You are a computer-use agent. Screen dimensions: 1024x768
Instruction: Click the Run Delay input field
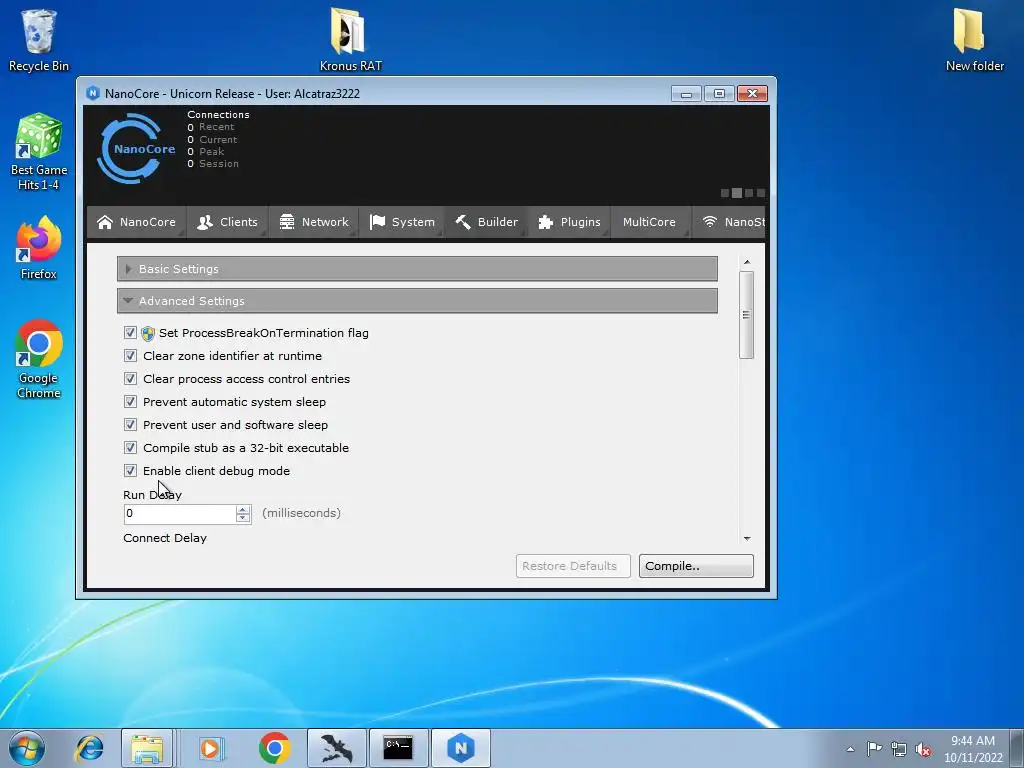pos(180,514)
